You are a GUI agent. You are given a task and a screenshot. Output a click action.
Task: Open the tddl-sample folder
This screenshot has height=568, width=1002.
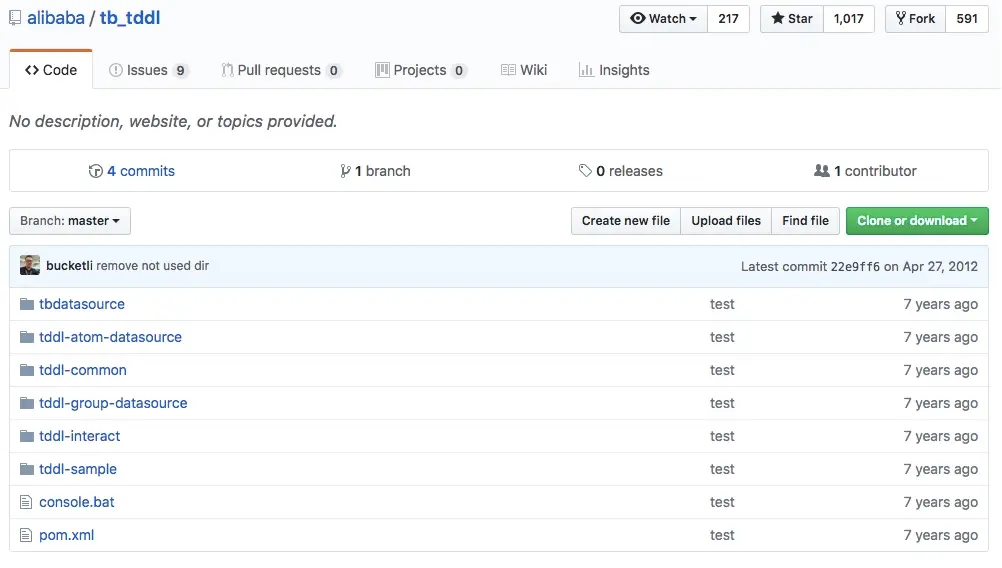coord(78,469)
